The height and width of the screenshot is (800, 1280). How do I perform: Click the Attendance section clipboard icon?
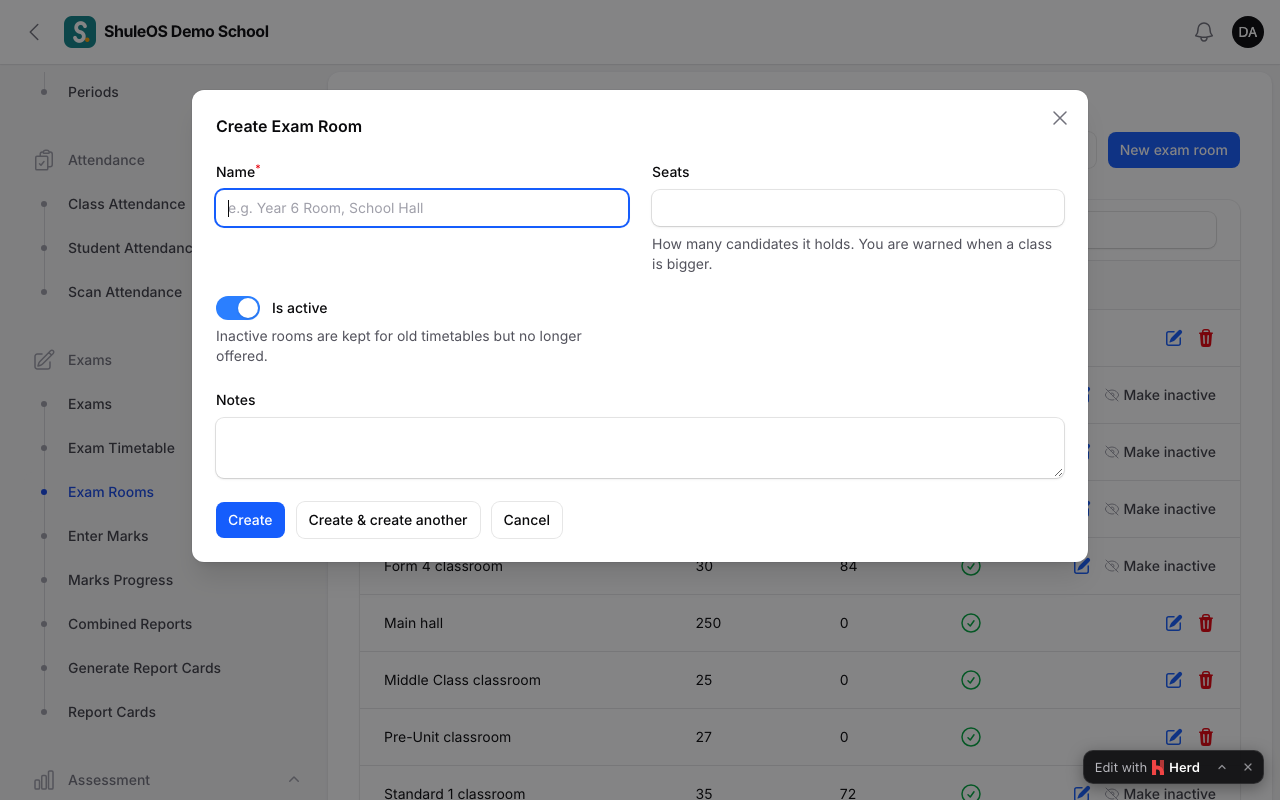point(44,160)
